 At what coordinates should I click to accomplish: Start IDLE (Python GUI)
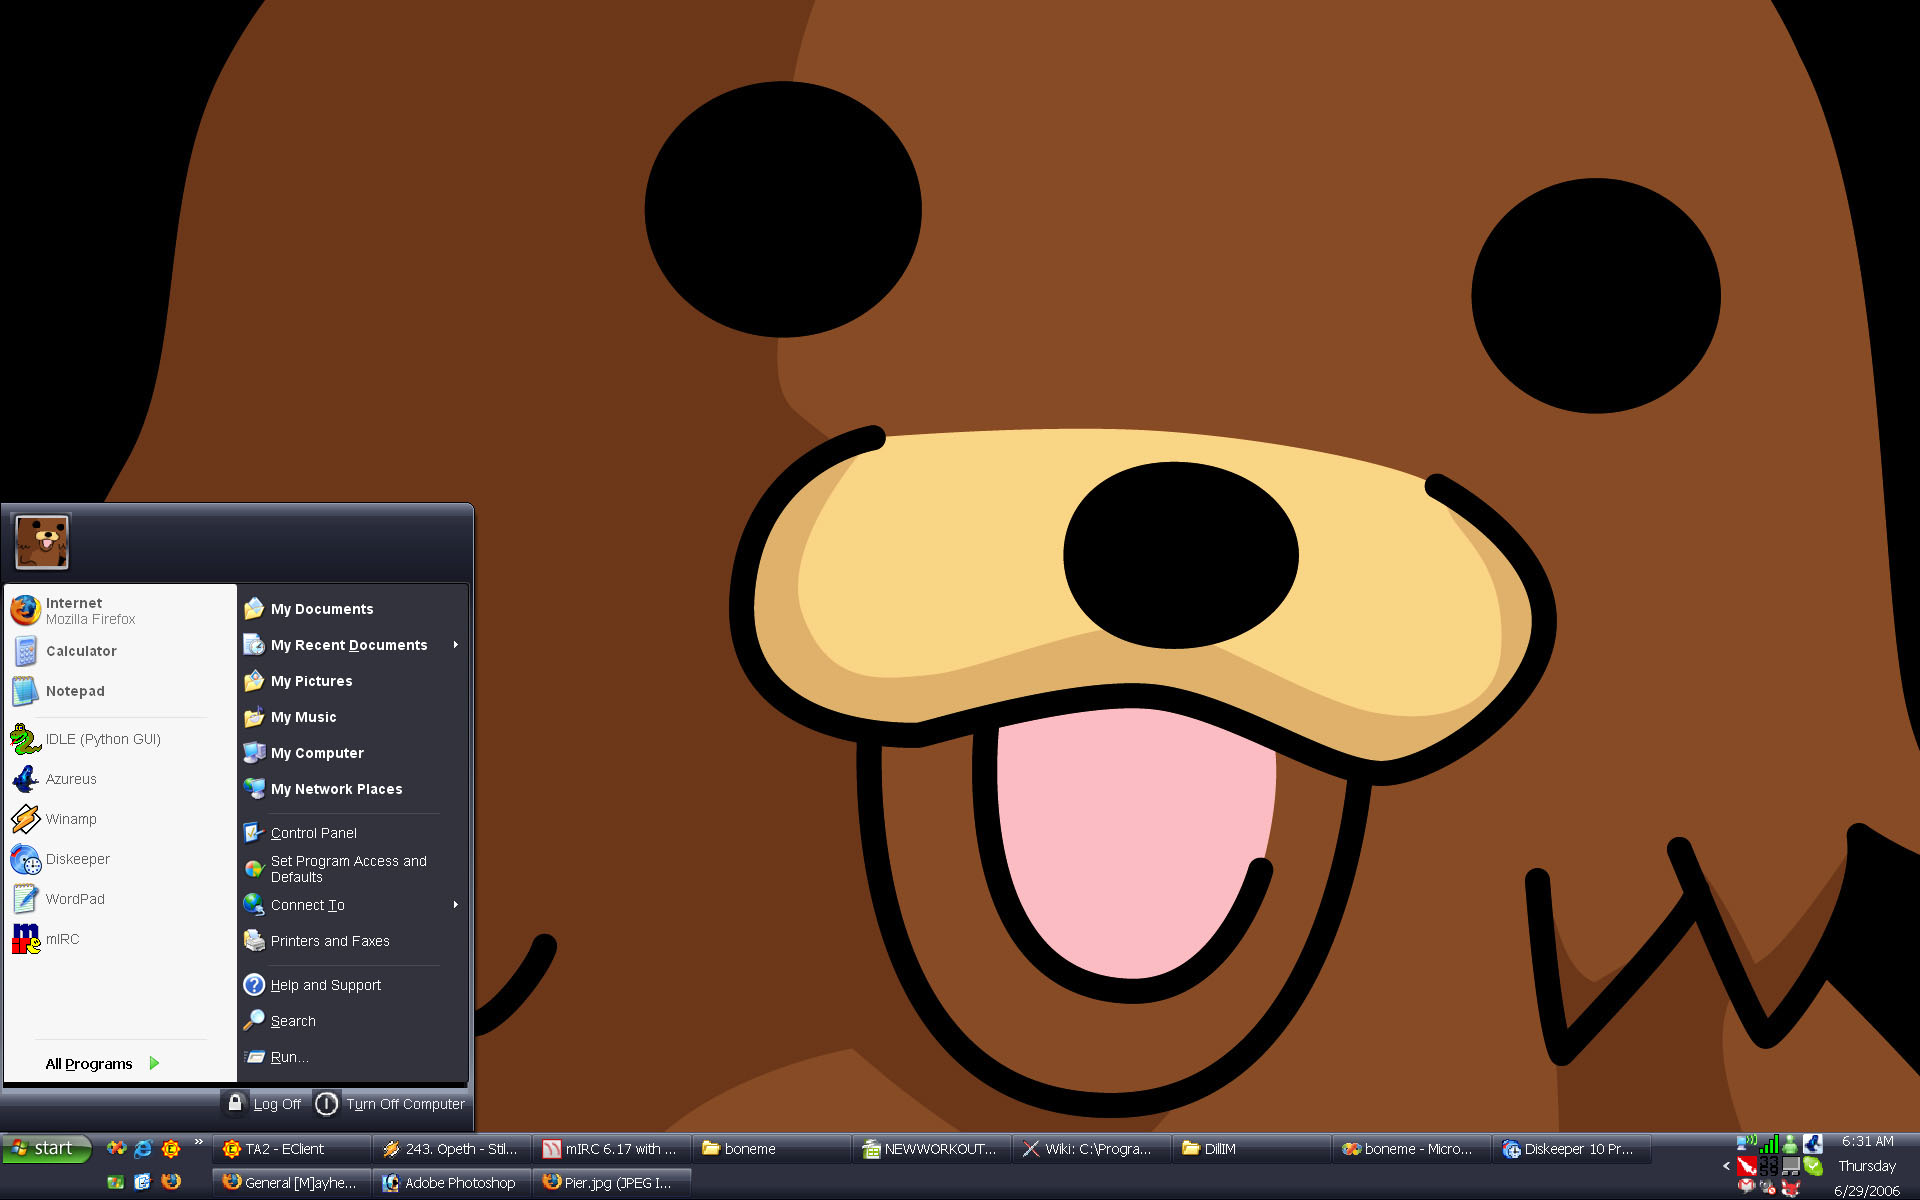119,739
